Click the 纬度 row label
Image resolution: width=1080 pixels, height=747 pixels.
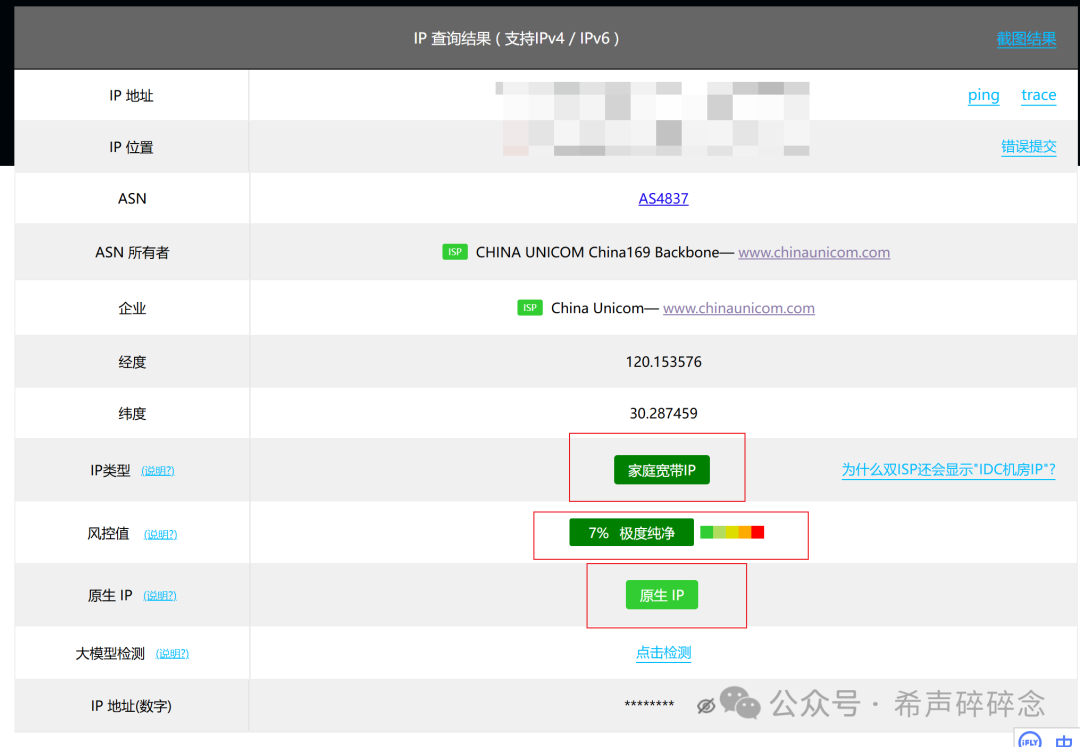coord(132,414)
